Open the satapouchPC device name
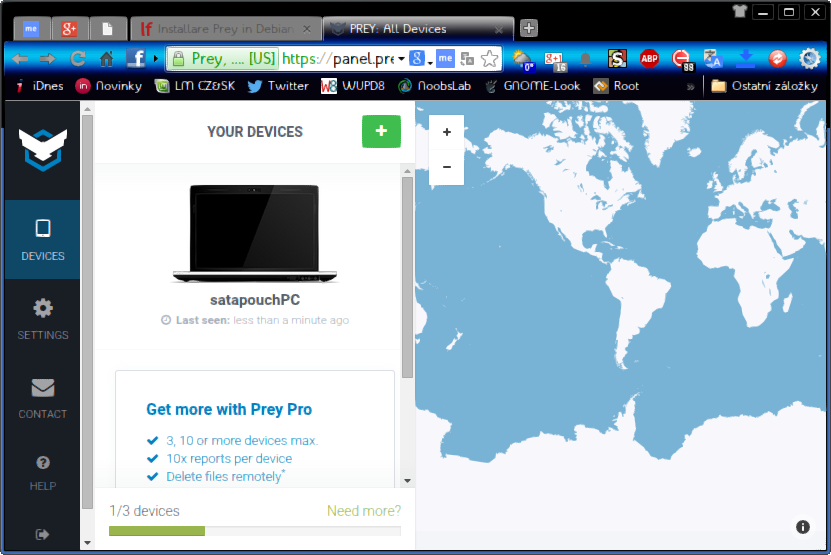The width and height of the screenshot is (831, 555). tap(255, 300)
